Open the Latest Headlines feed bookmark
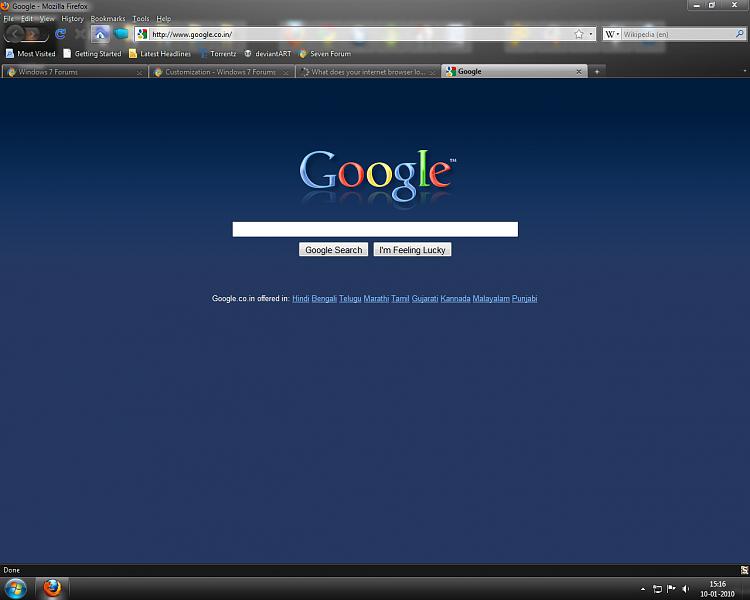 tap(160, 54)
